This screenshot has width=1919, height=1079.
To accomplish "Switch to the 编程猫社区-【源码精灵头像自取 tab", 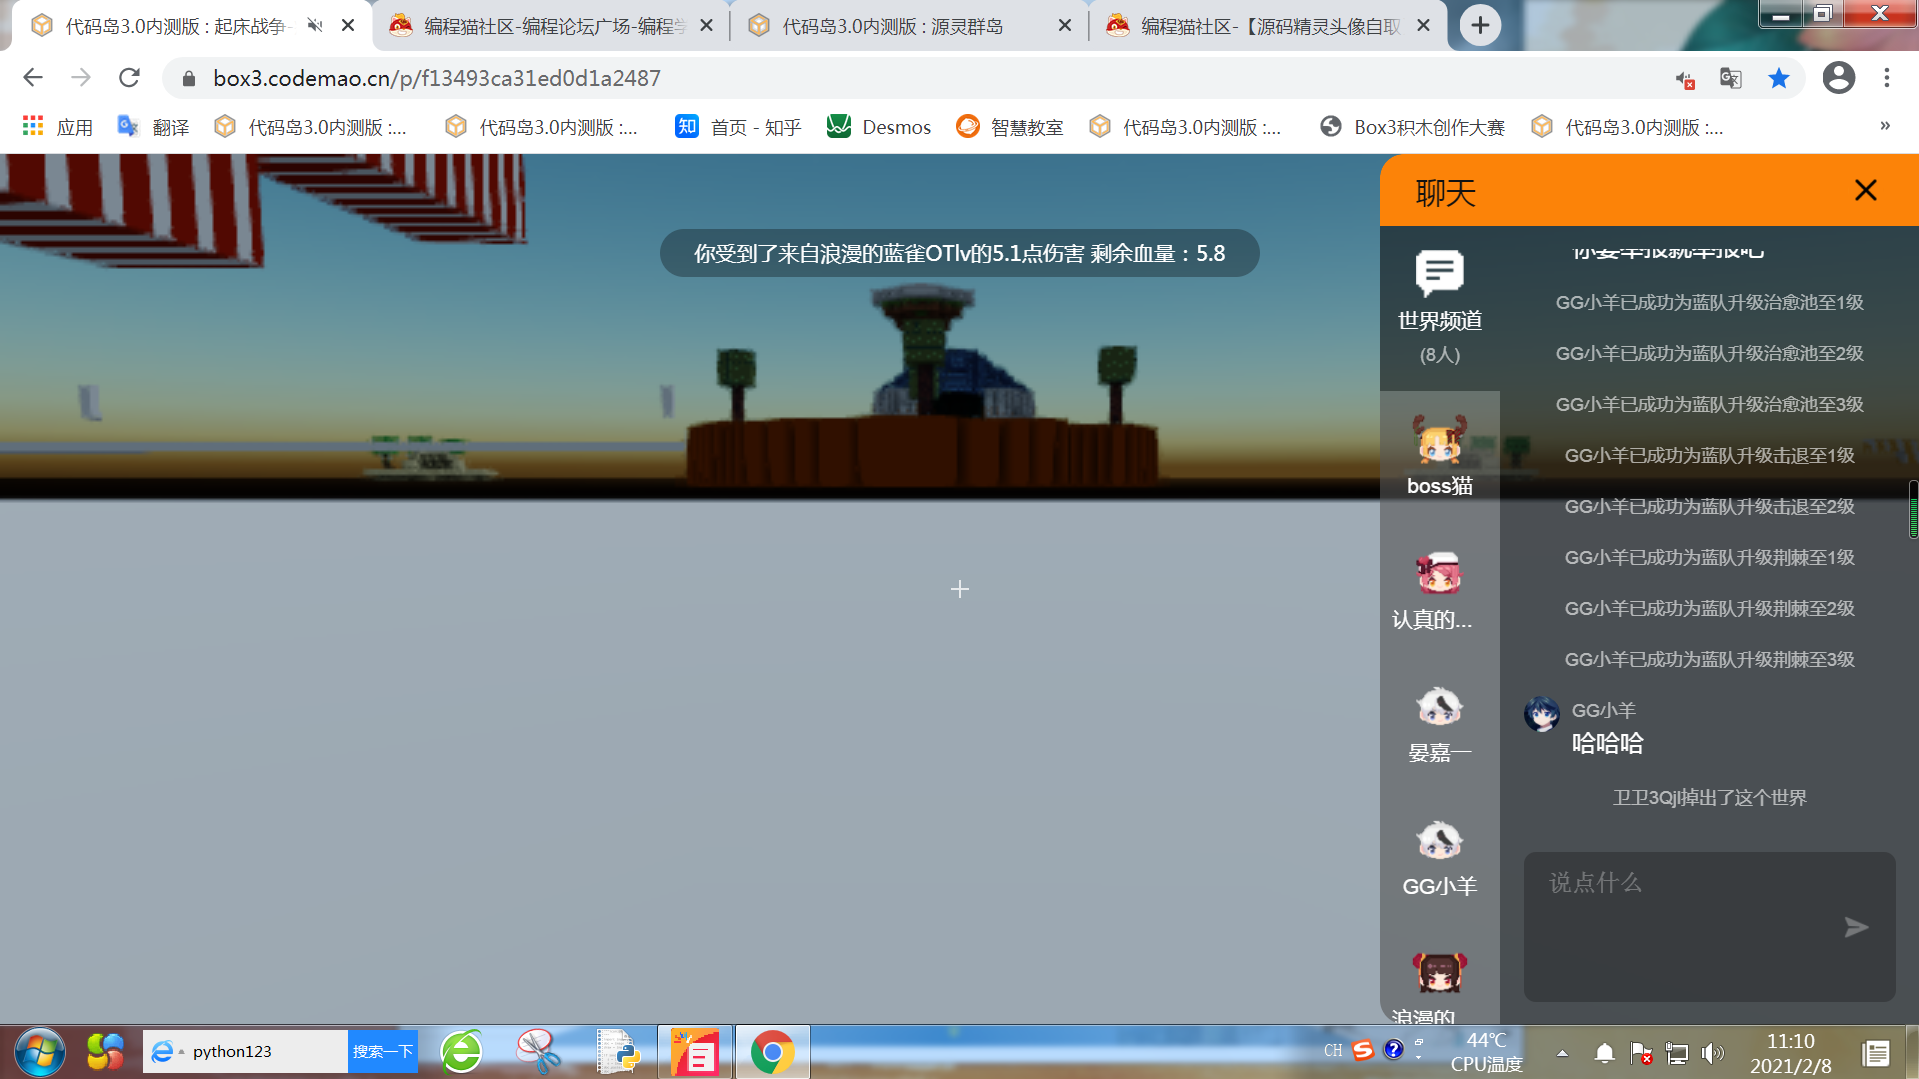I will 1267,26.
